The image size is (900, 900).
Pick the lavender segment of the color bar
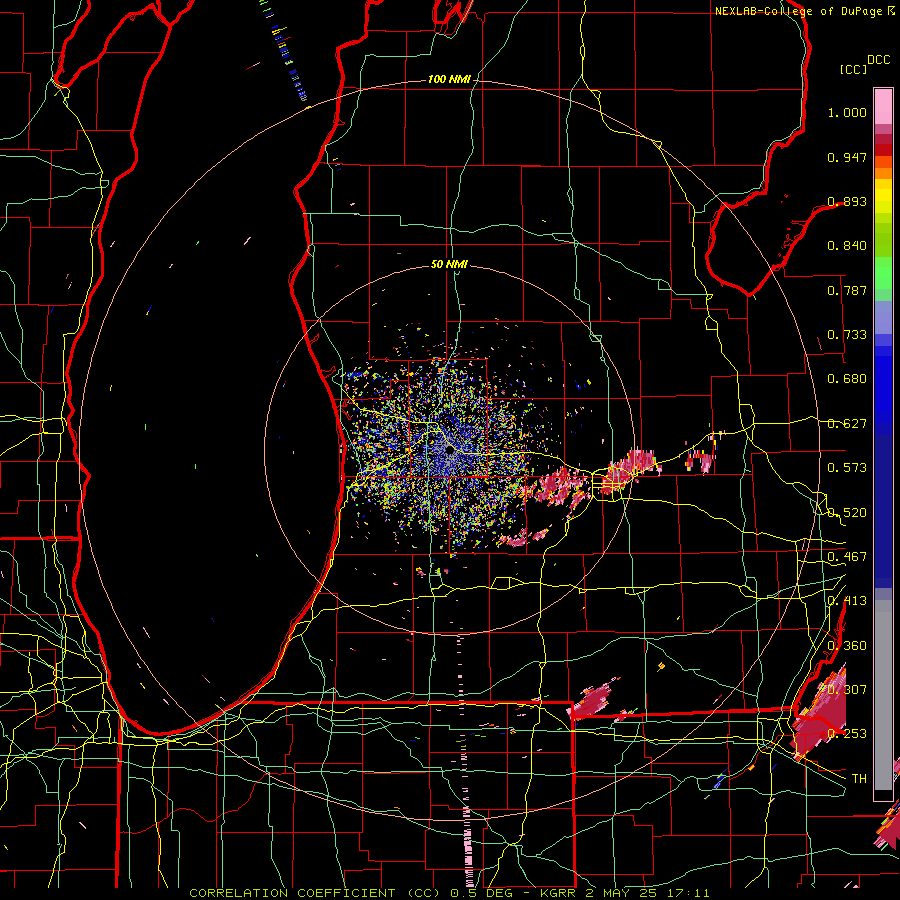[883, 318]
